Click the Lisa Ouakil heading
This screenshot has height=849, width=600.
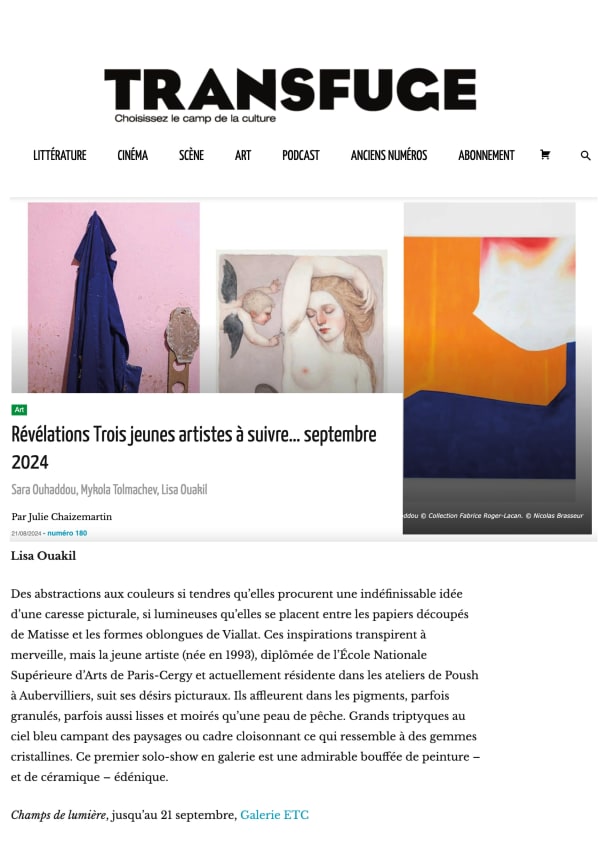(43, 556)
